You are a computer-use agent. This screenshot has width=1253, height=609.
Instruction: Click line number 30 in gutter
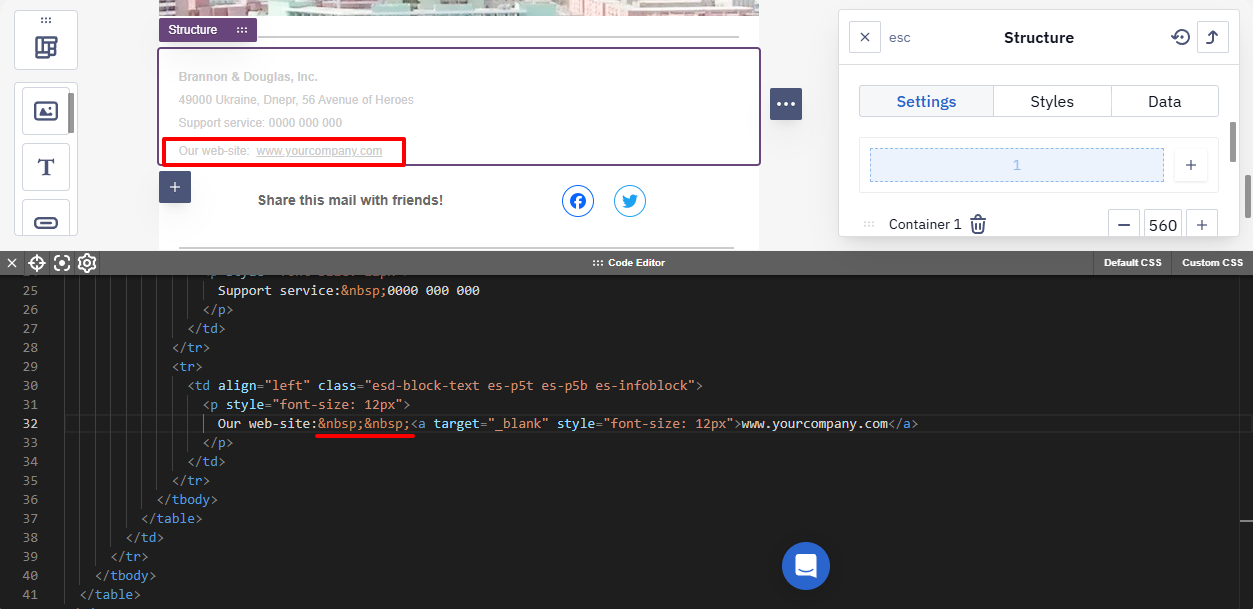[29, 386]
